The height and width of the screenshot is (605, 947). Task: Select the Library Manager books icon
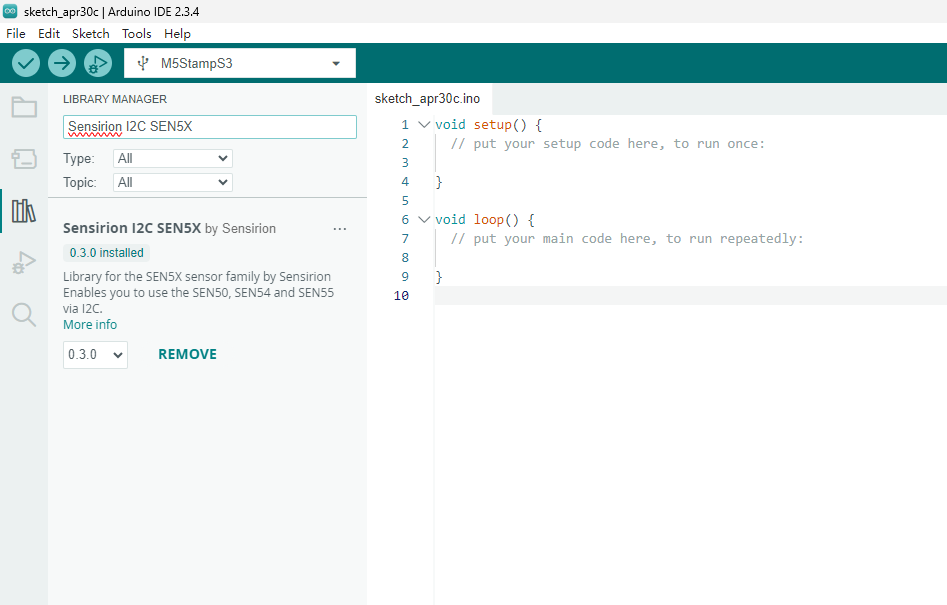coord(24,211)
